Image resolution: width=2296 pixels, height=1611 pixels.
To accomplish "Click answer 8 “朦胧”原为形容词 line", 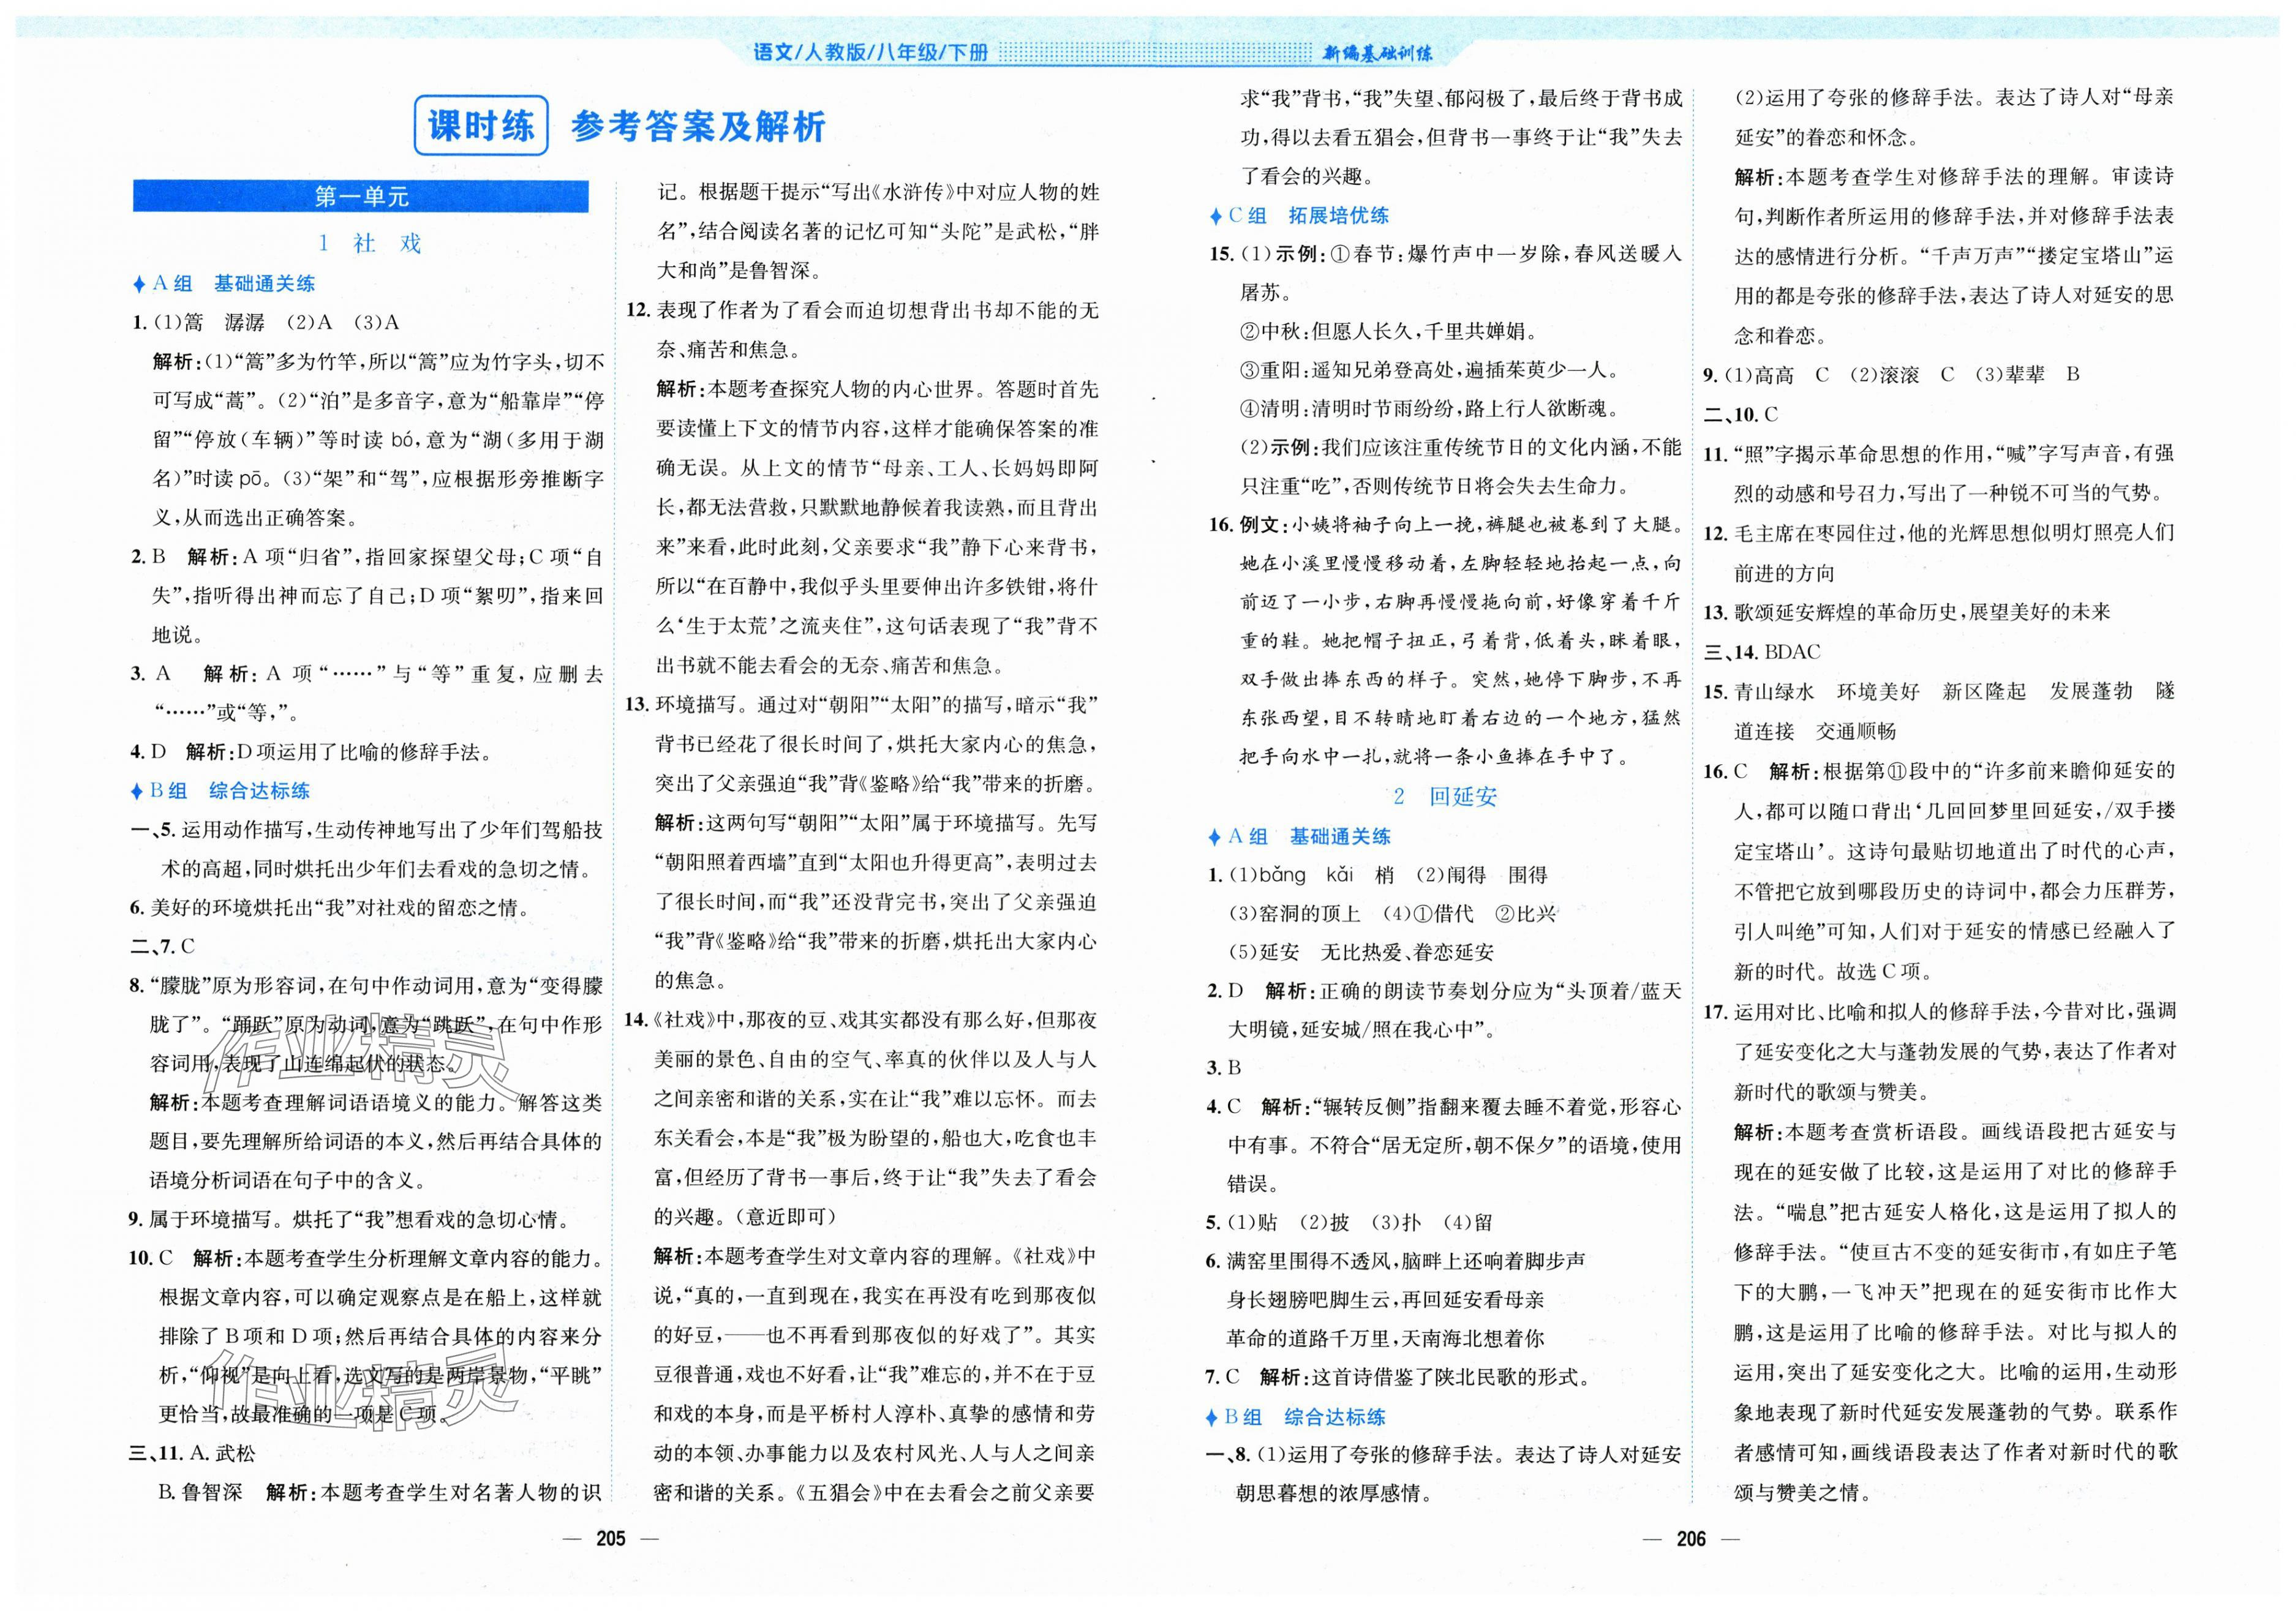I will click(366, 986).
